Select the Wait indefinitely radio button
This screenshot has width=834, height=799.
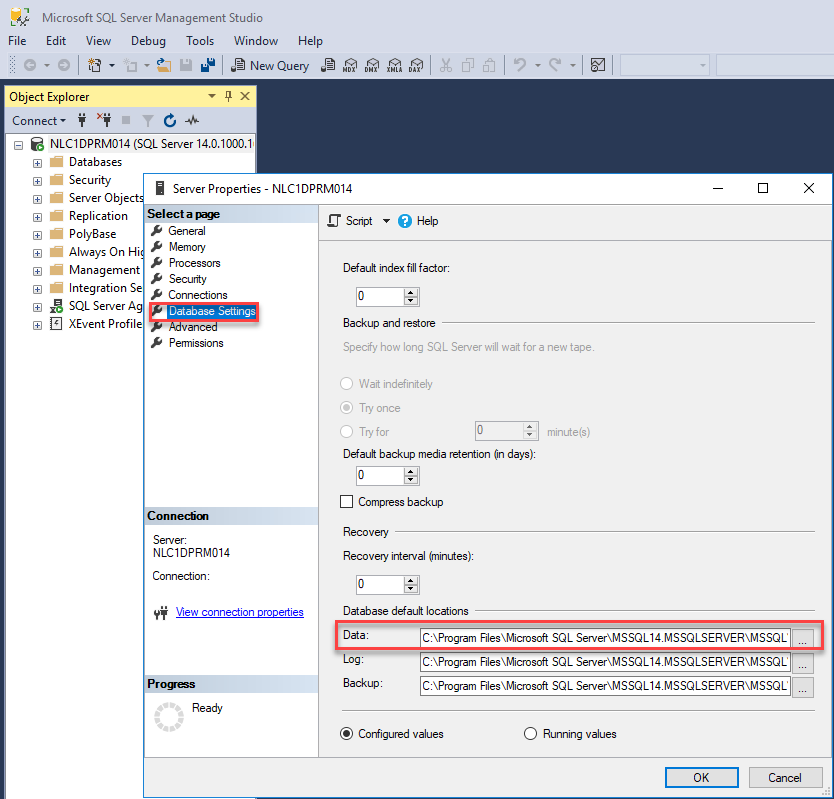pos(346,384)
